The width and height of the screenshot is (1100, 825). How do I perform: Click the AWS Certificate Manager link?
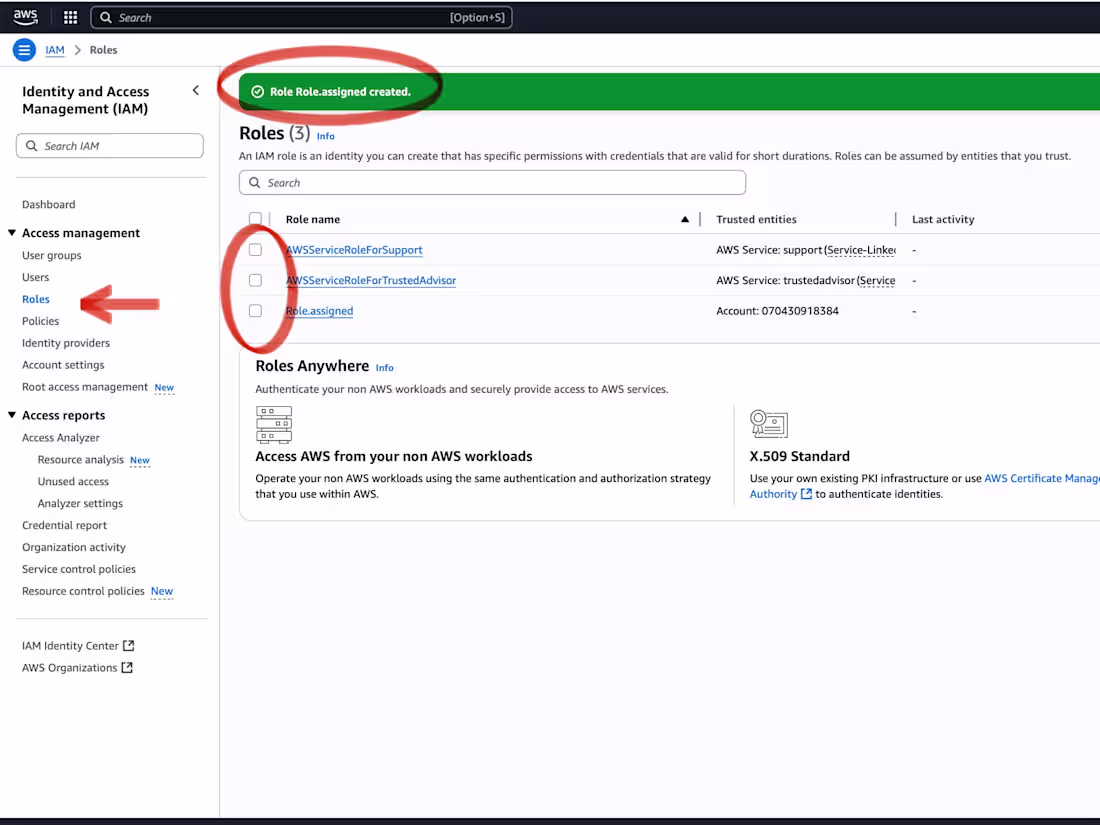[x=1042, y=477]
